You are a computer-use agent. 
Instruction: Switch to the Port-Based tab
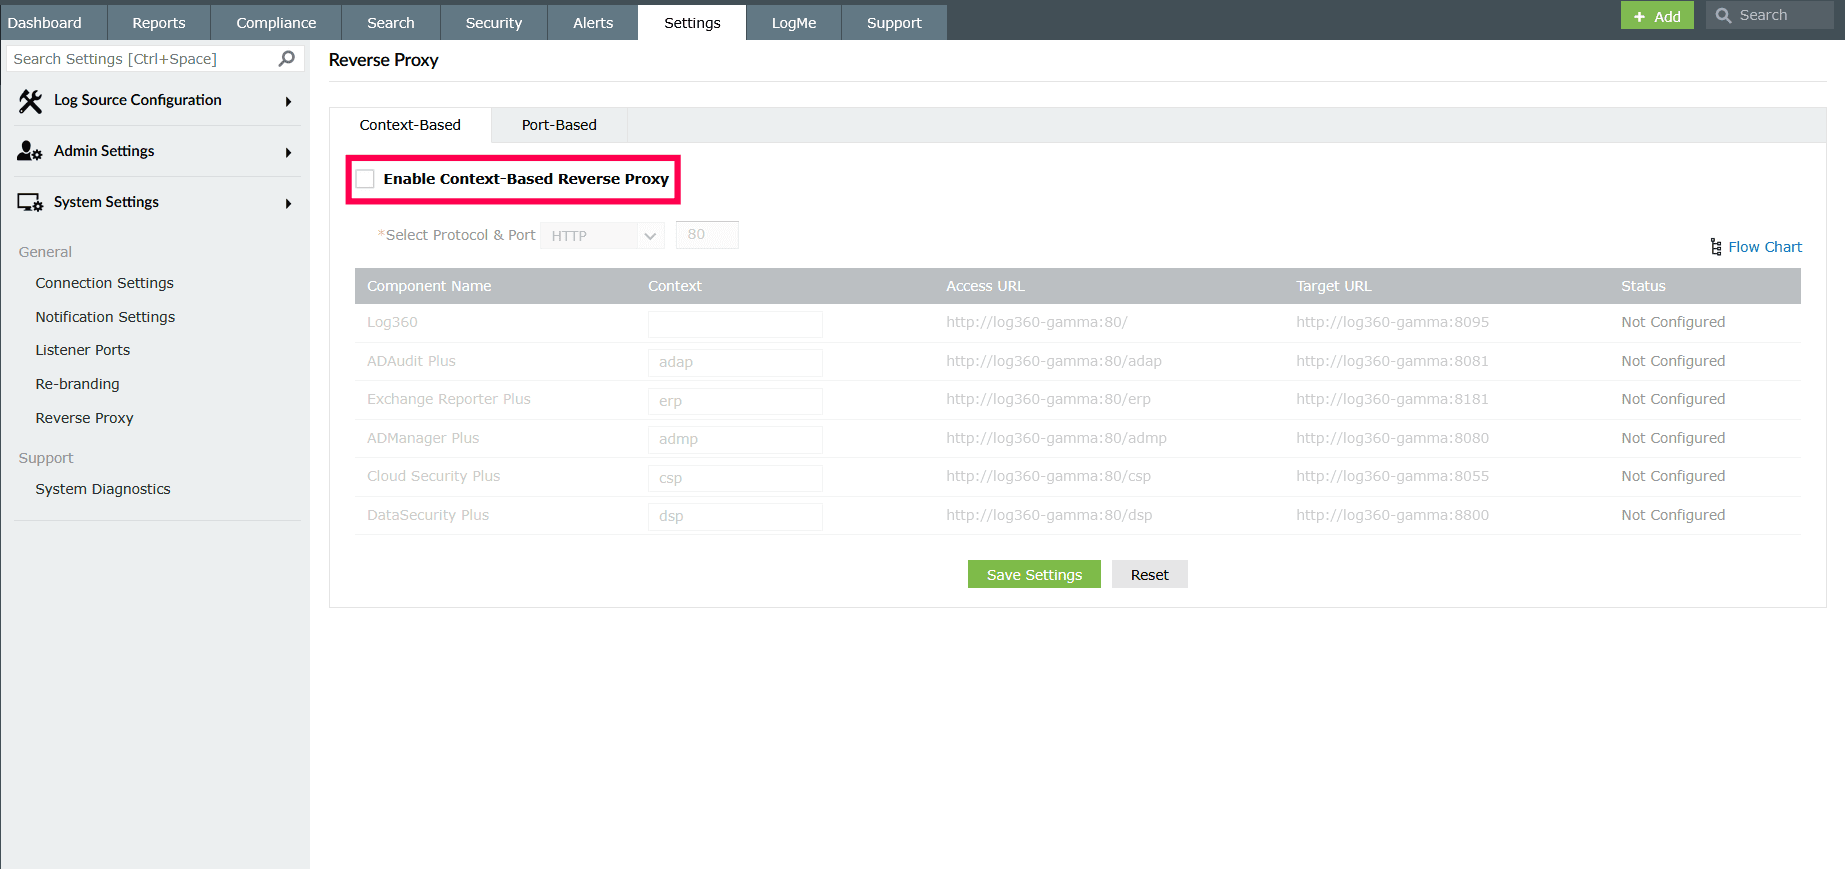pos(559,125)
